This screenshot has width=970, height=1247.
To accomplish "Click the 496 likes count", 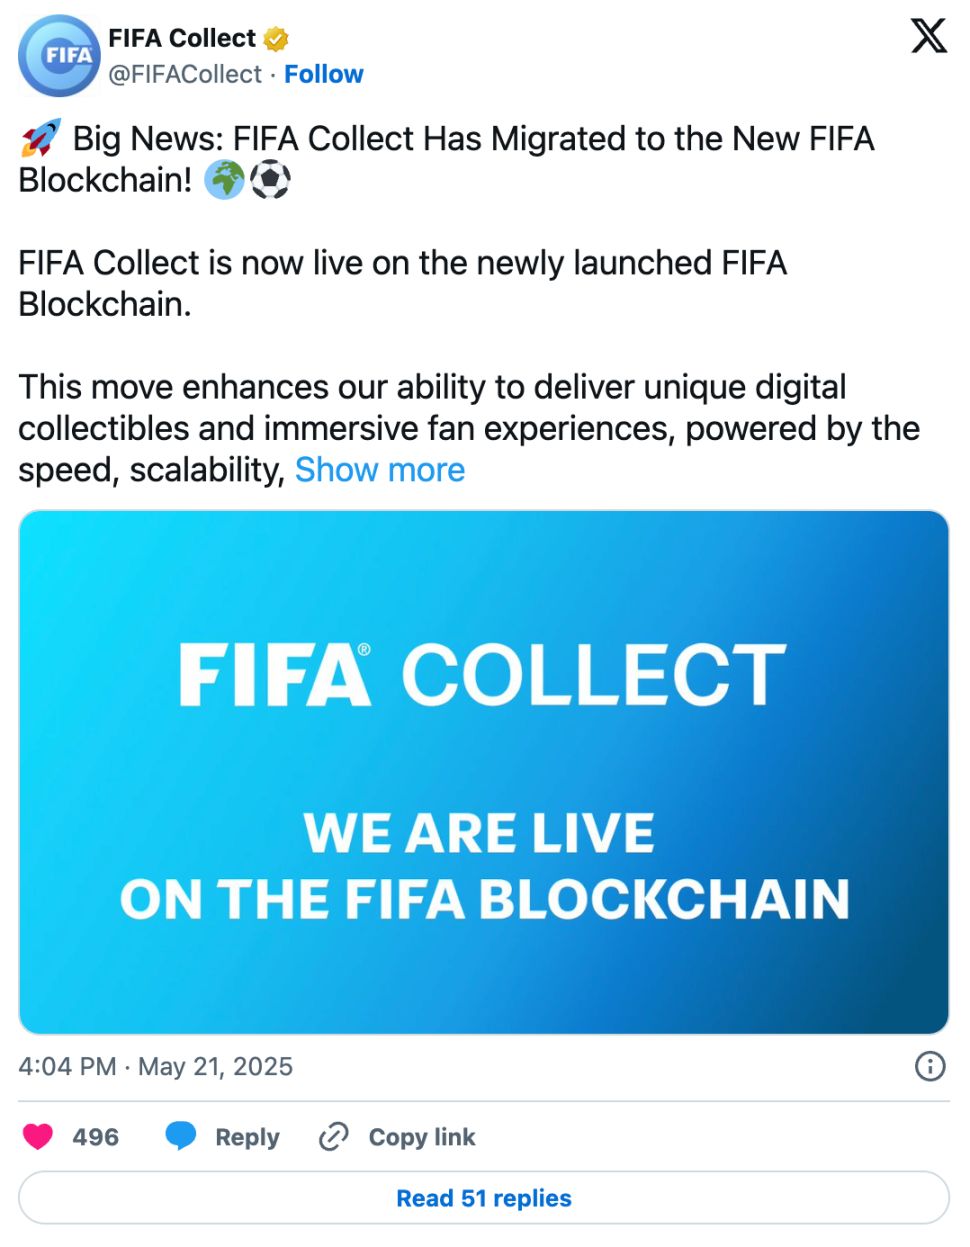I will point(95,1137).
